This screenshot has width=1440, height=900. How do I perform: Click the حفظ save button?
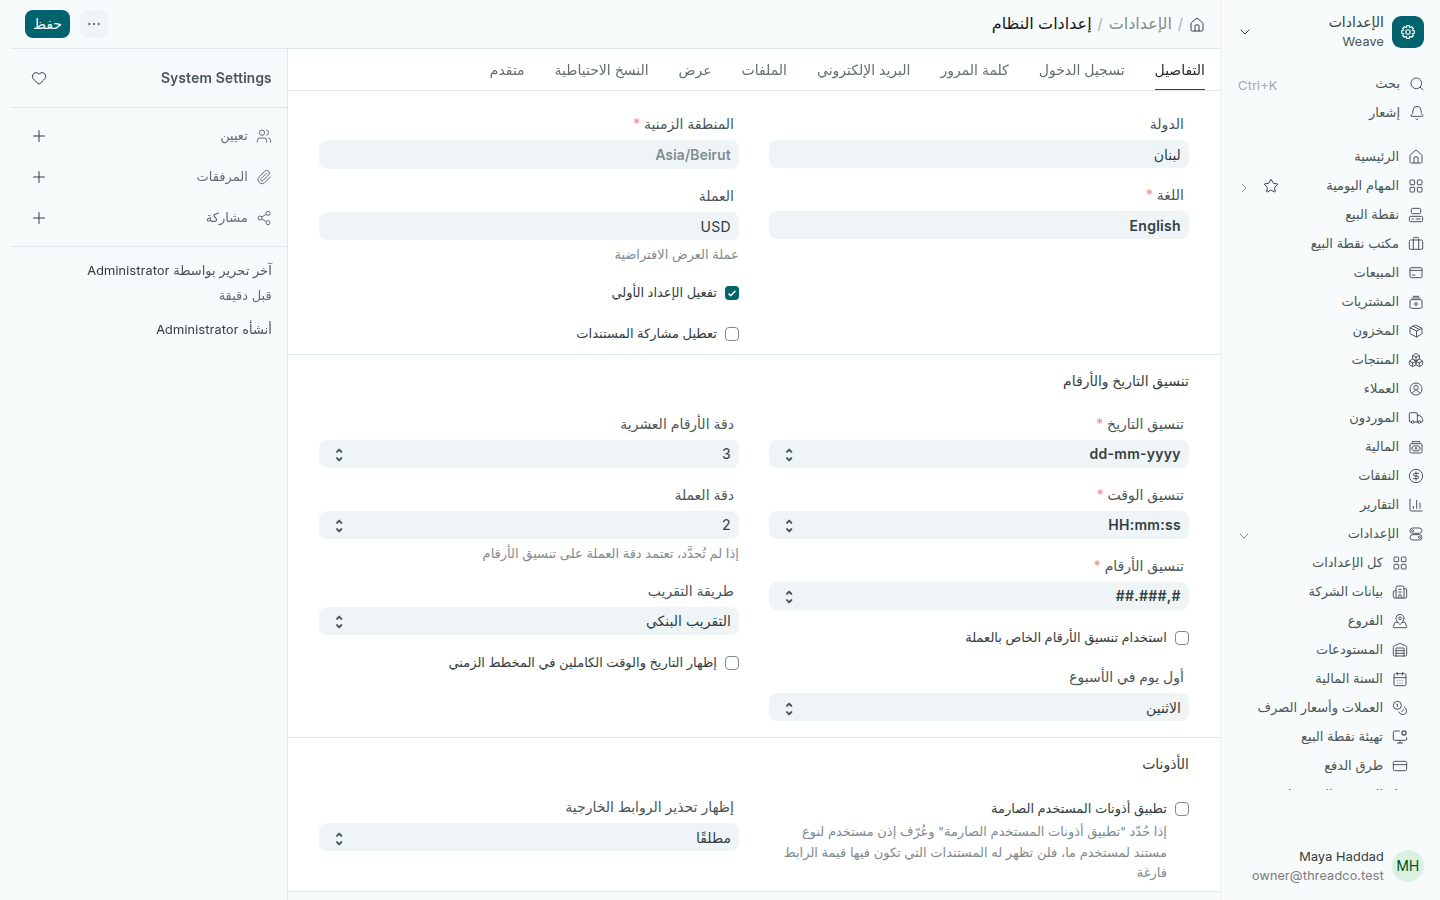point(47,24)
